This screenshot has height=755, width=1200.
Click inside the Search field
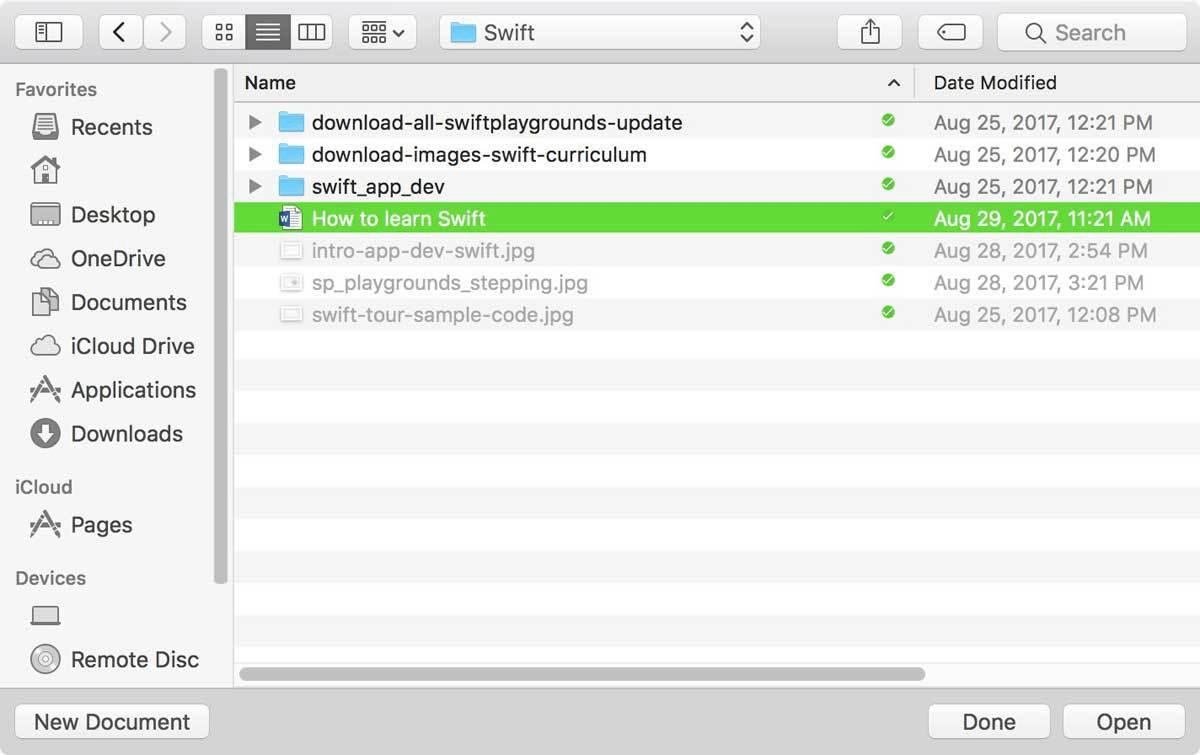coord(1090,31)
